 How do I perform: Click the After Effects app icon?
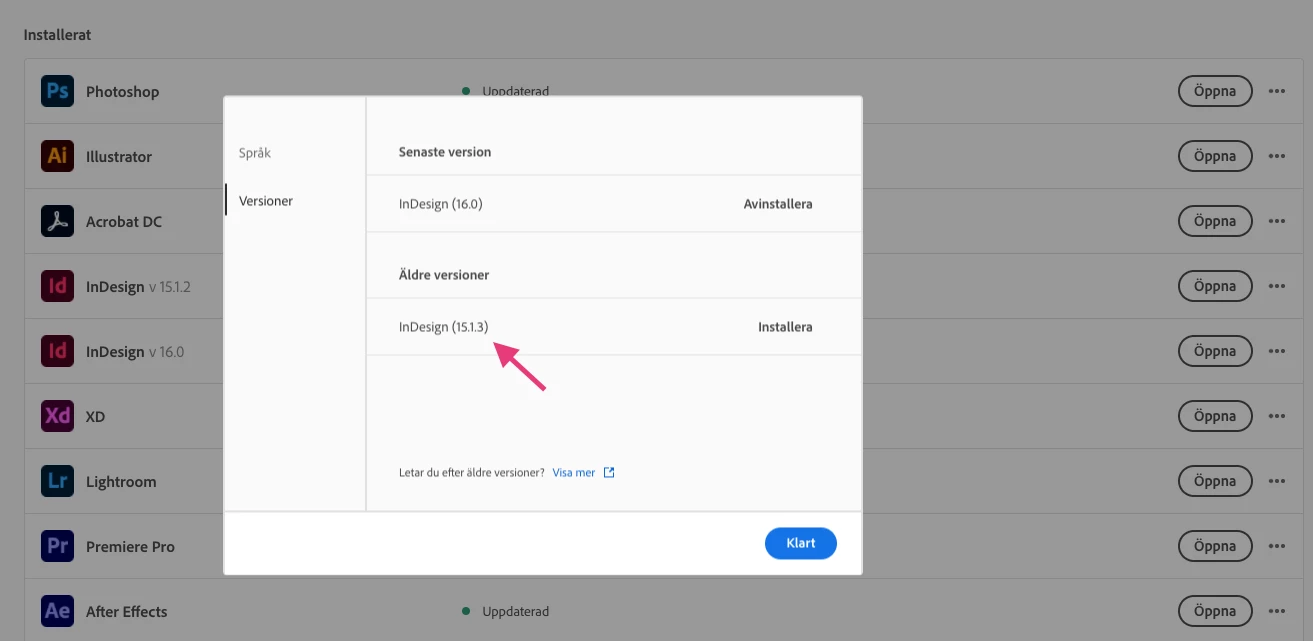58,611
